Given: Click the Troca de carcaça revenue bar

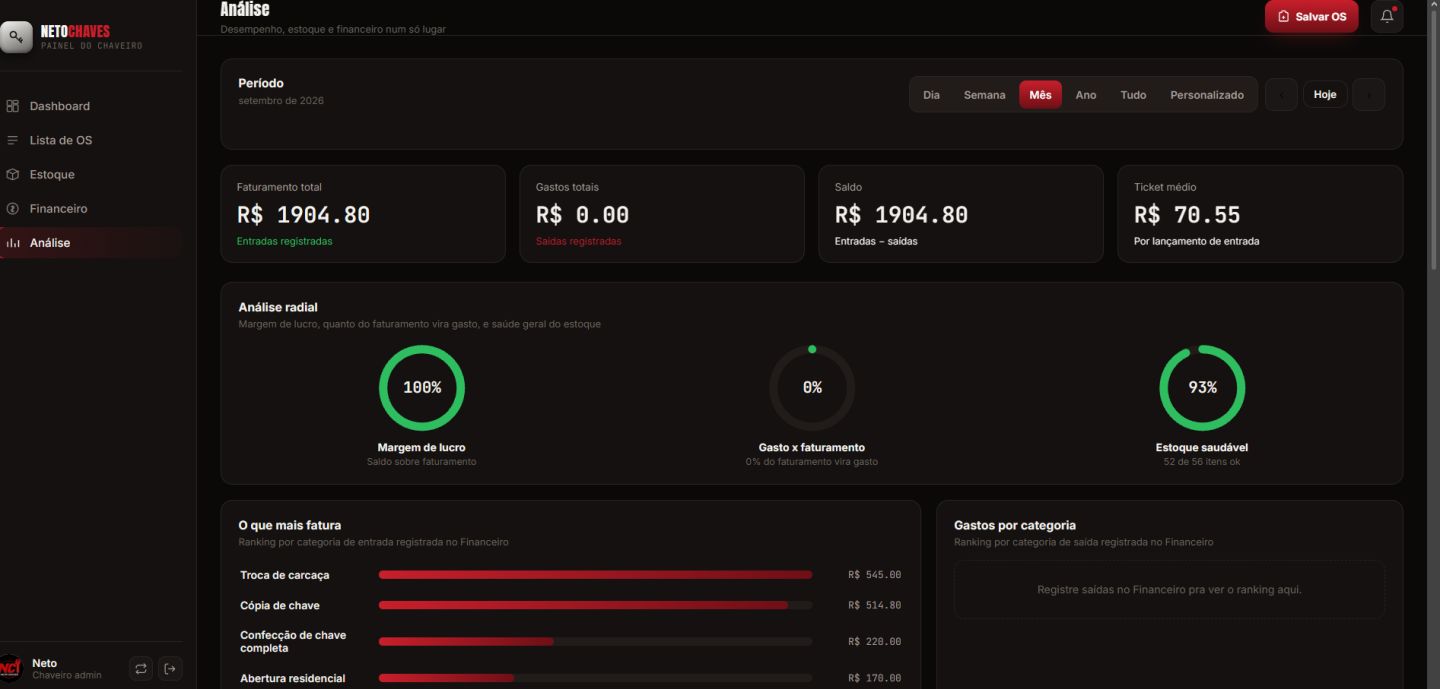Looking at the screenshot, I should [595, 575].
